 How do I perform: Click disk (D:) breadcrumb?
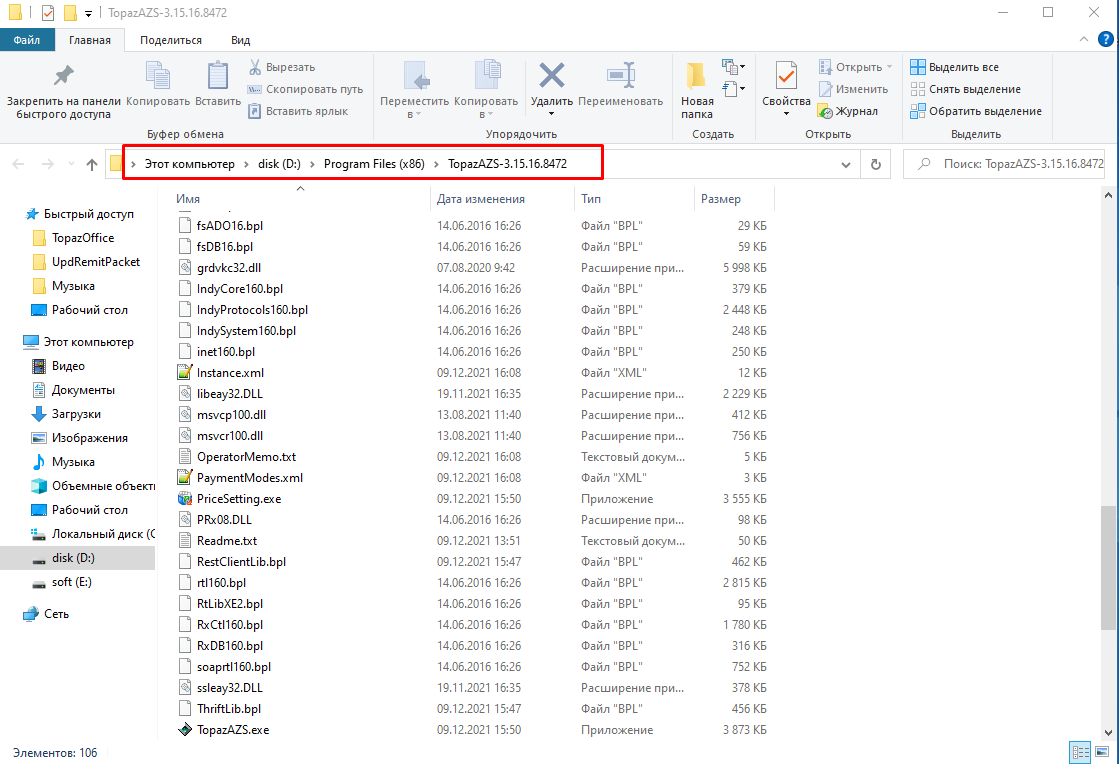point(279,164)
